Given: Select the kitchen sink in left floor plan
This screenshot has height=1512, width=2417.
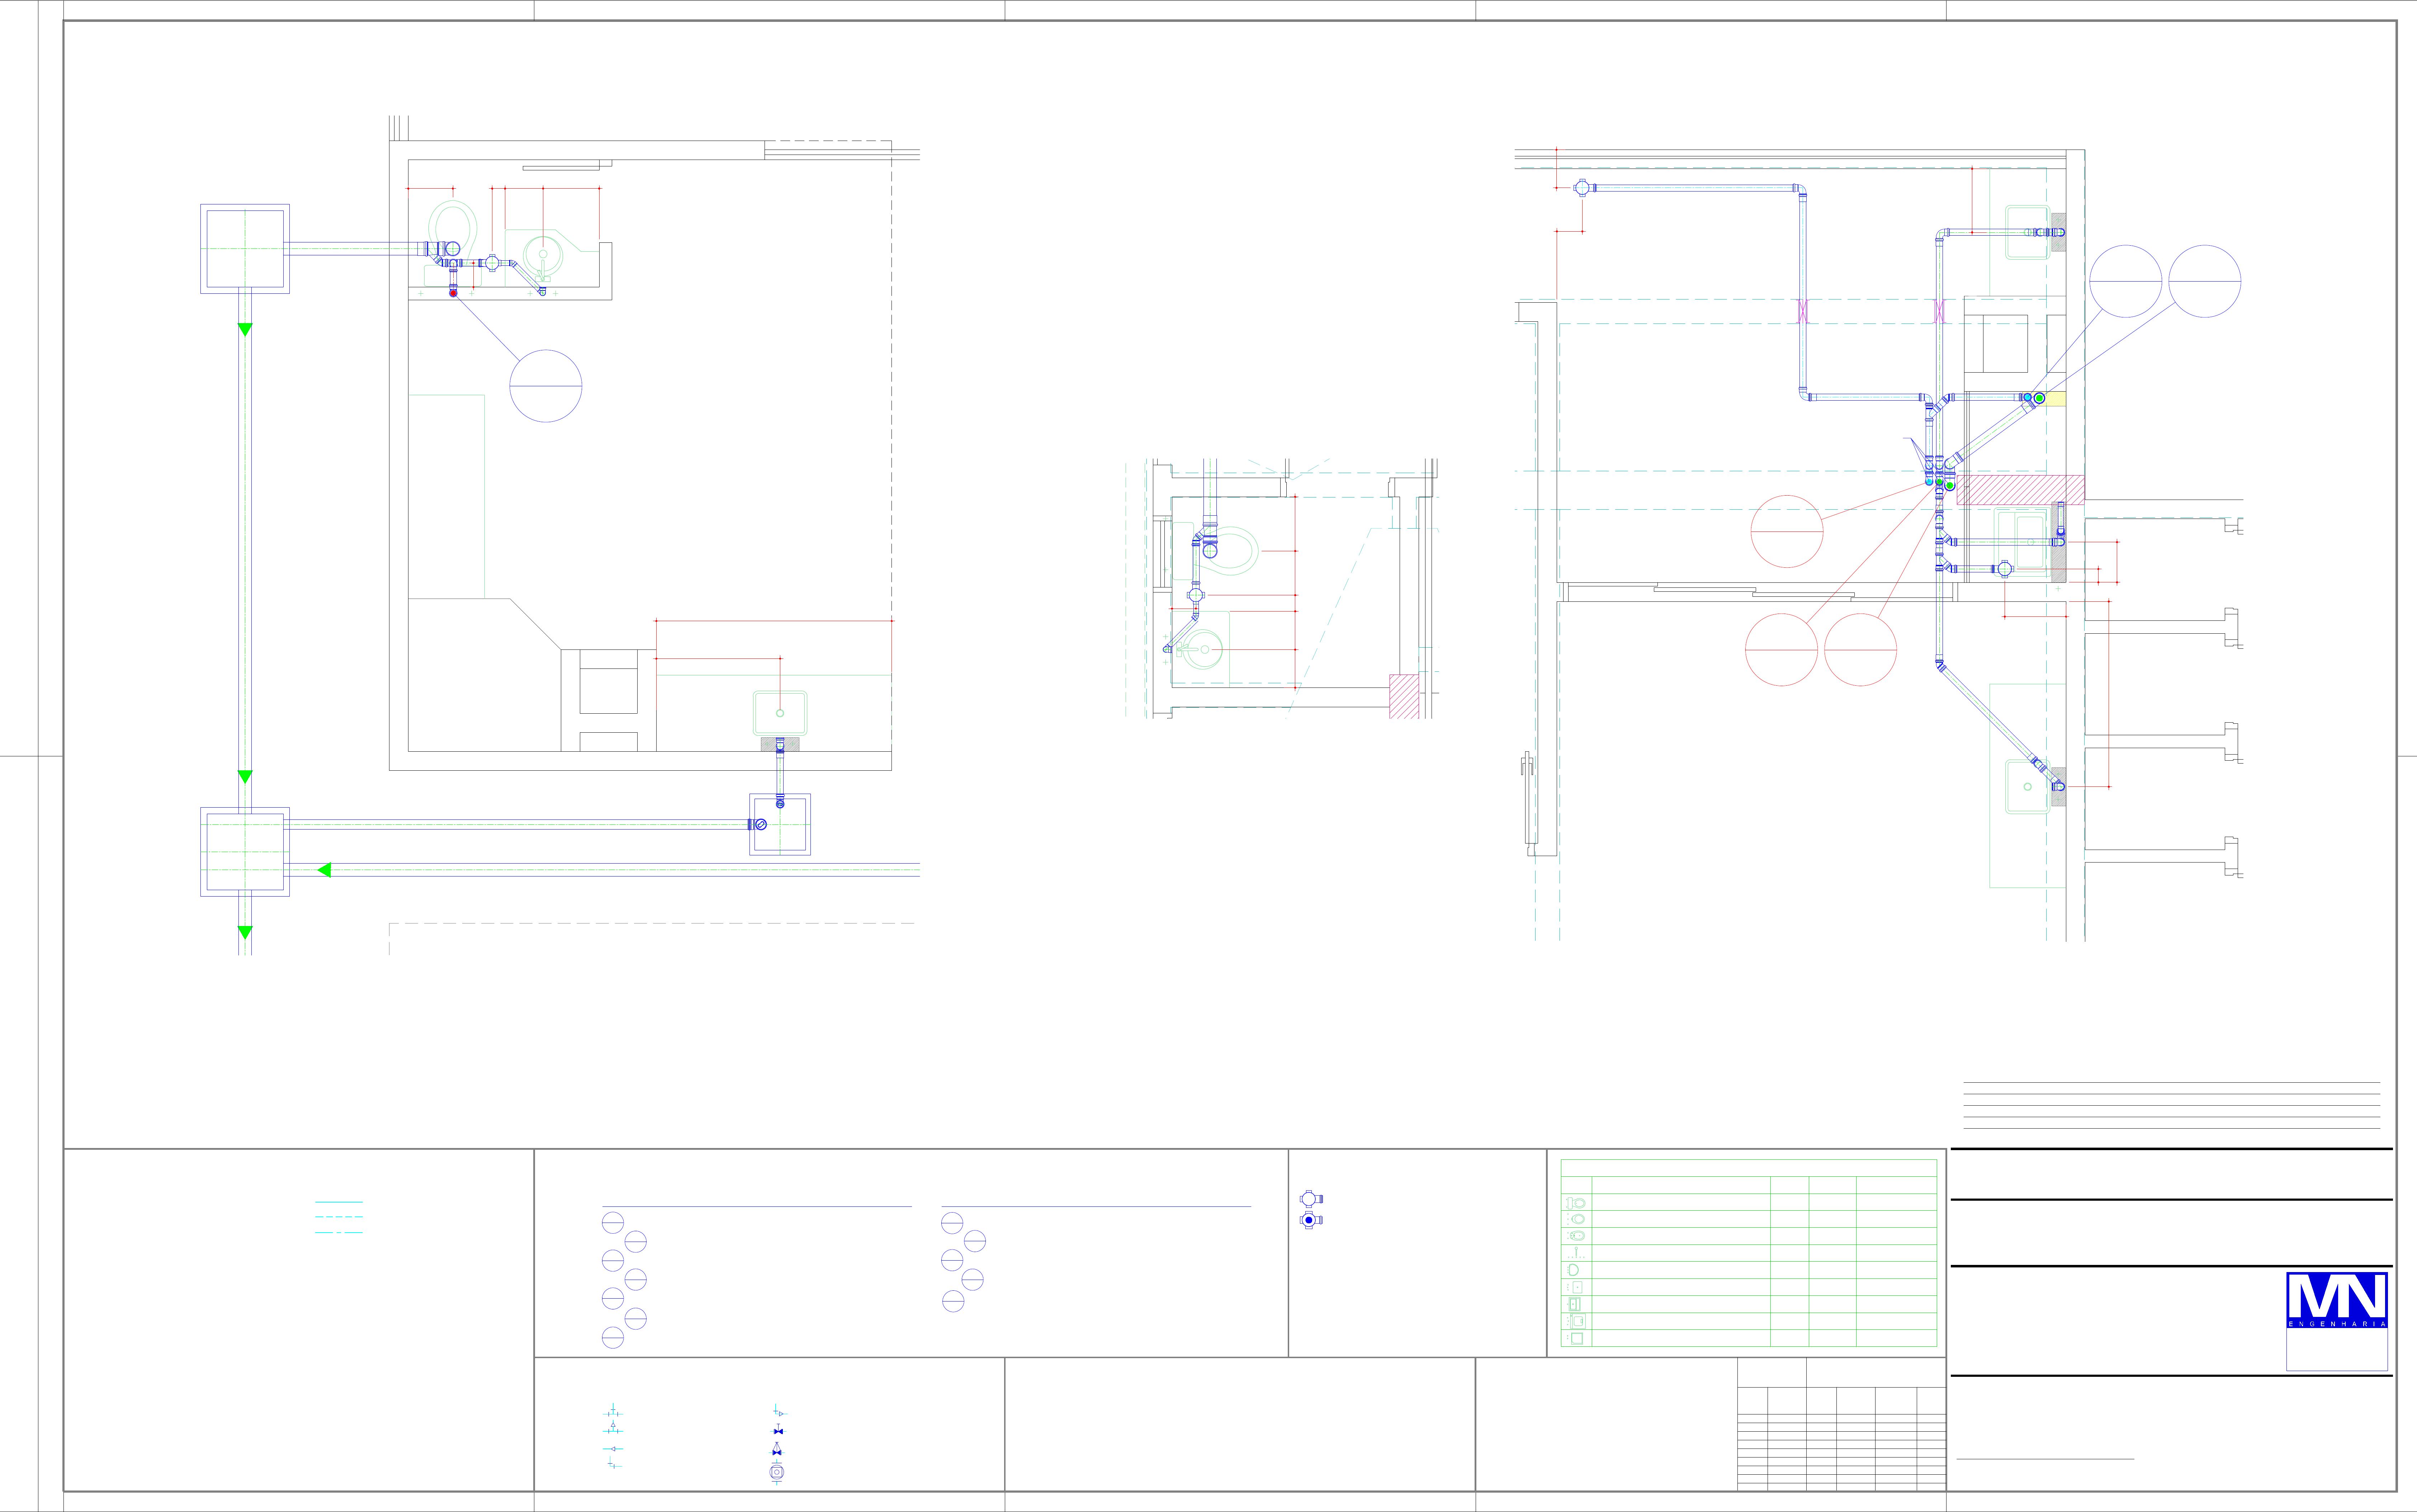Looking at the screenshot, I should tap(780, 713).
